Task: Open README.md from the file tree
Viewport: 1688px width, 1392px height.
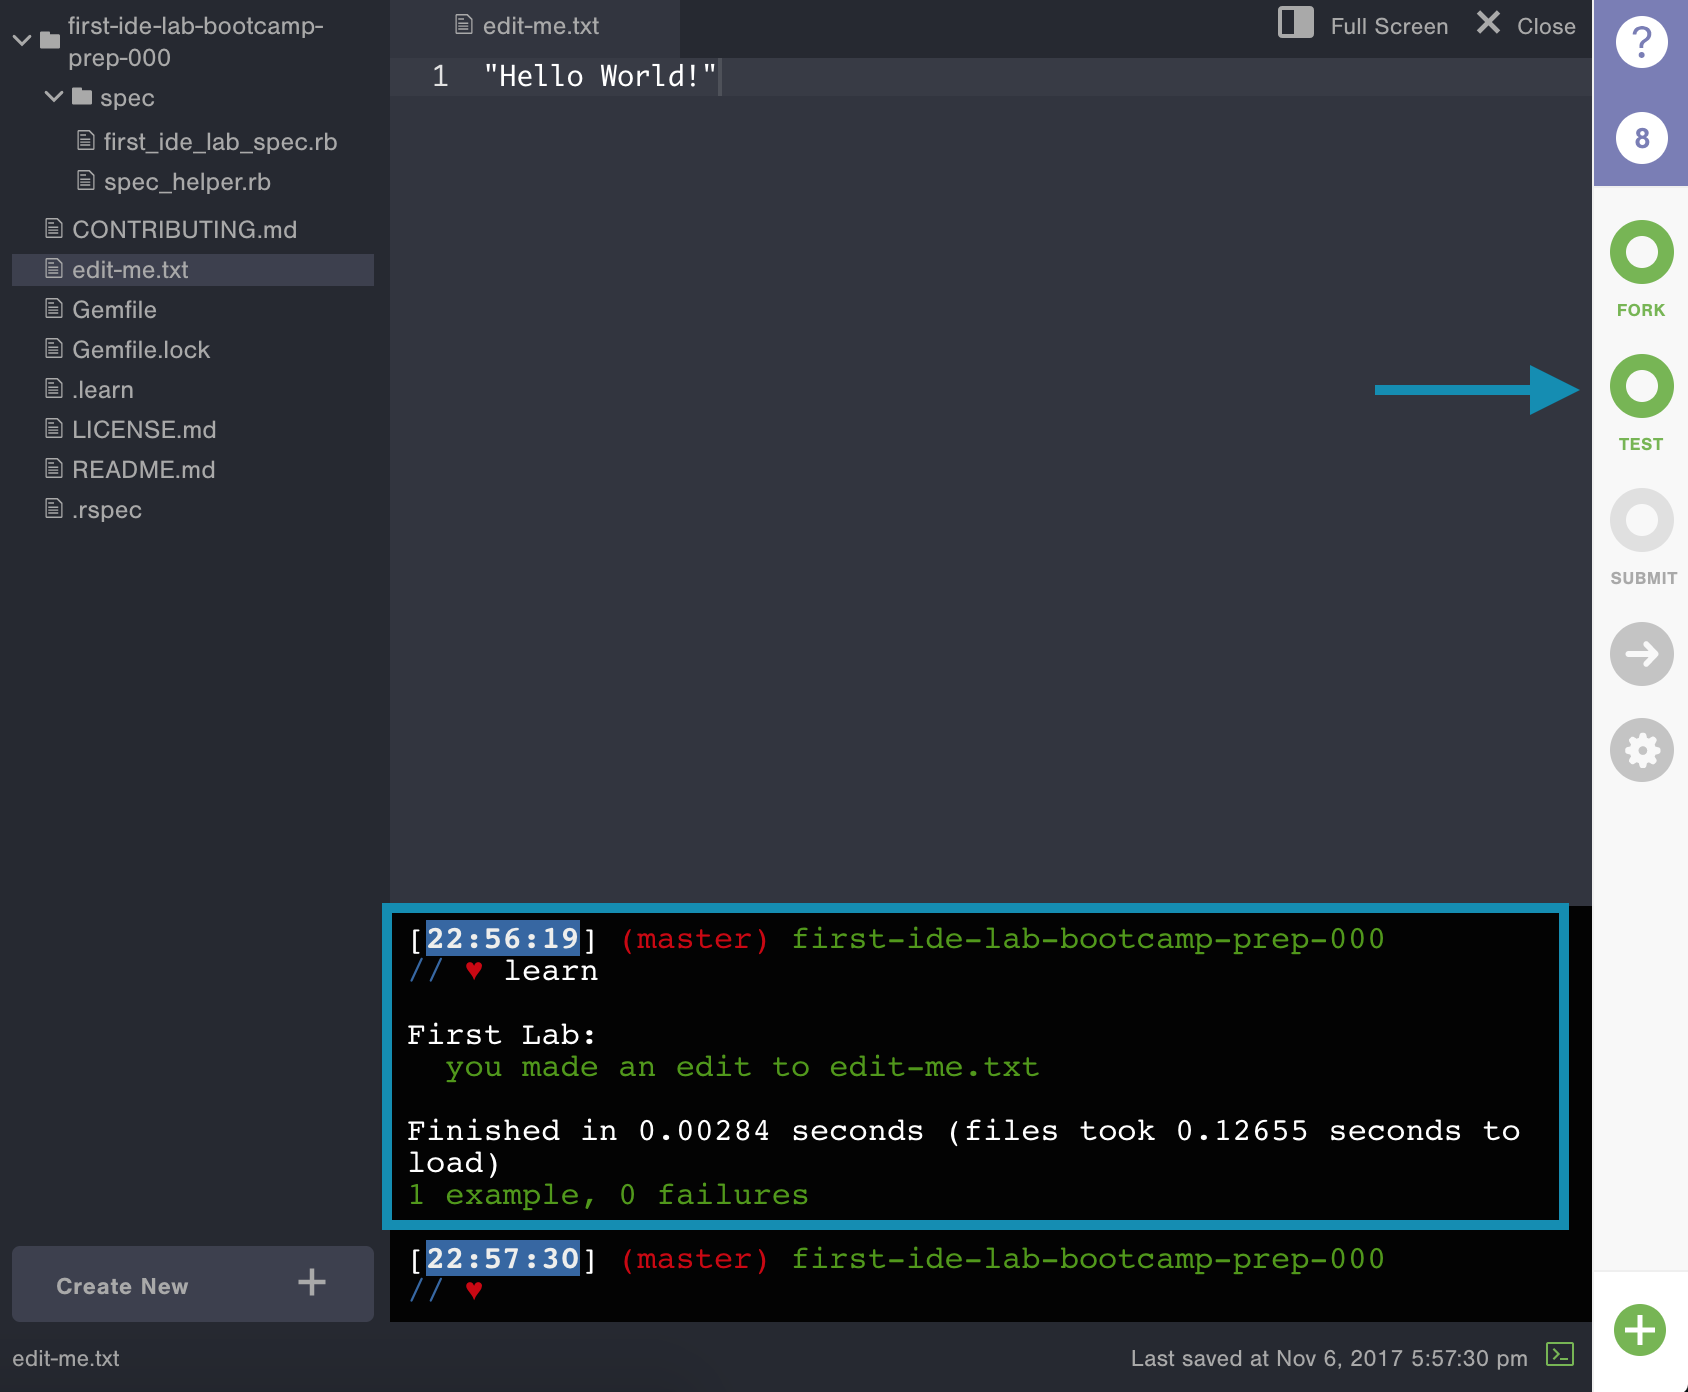Action: tap(143, 470)
